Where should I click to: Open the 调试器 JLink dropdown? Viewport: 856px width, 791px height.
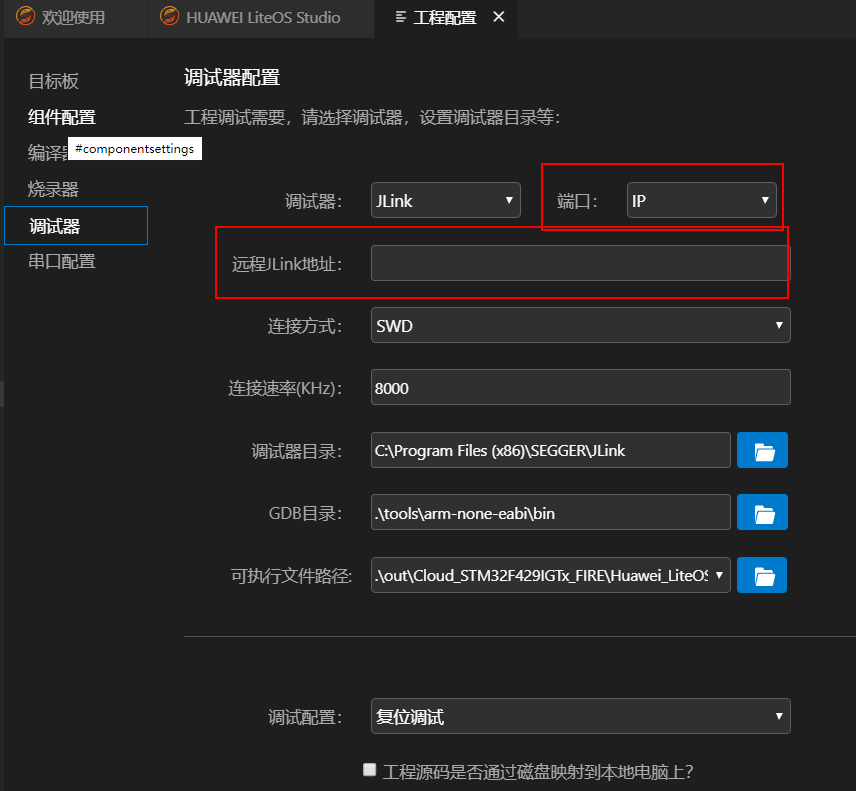pos(445,200)
